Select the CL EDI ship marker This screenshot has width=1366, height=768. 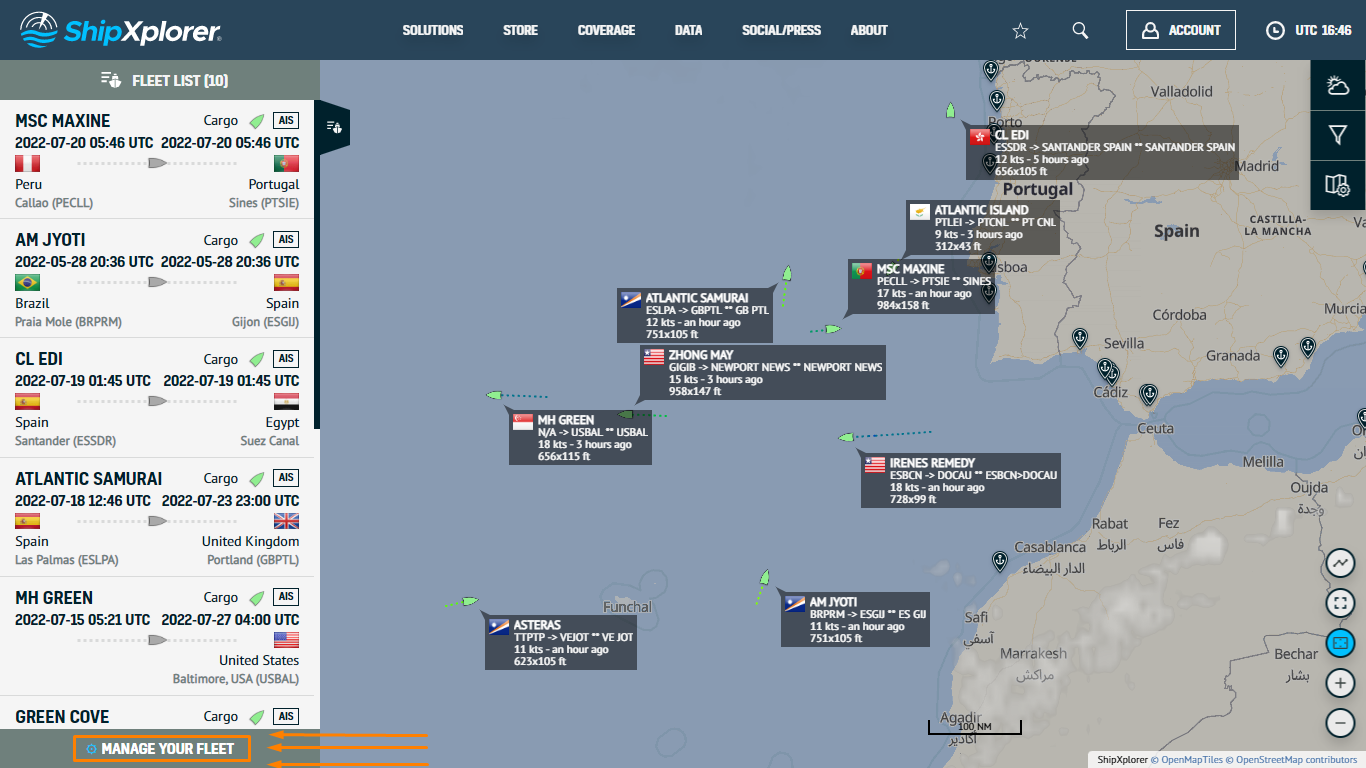(x=950, y=111)
